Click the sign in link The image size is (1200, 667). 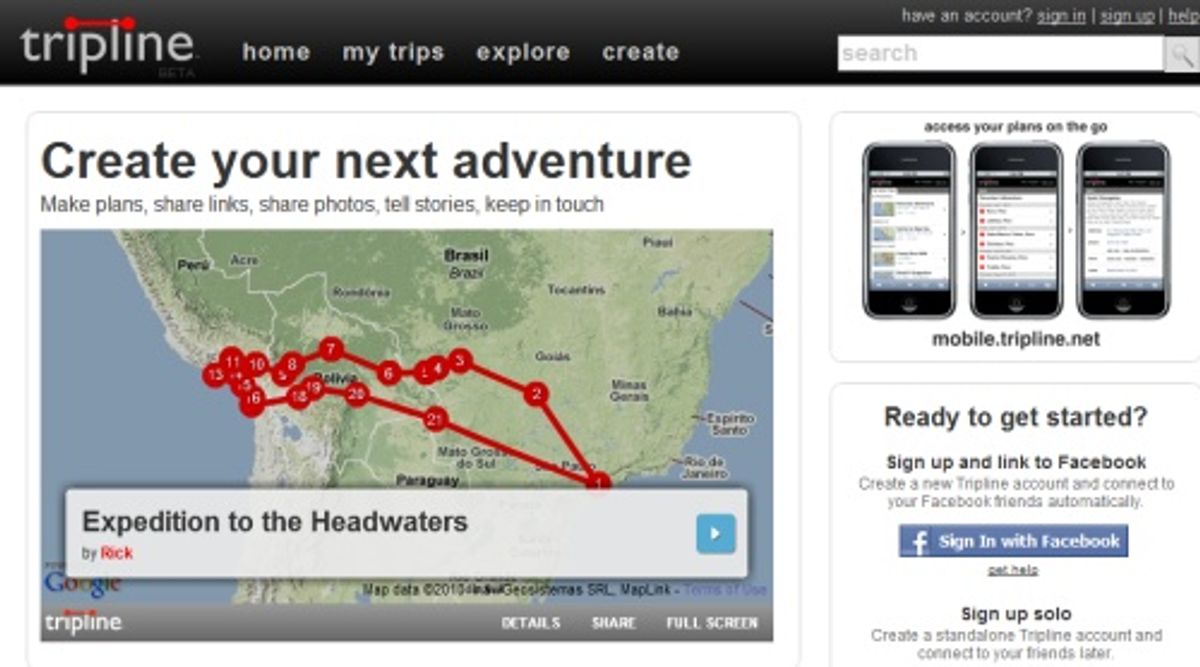(x=1061, y=16)
